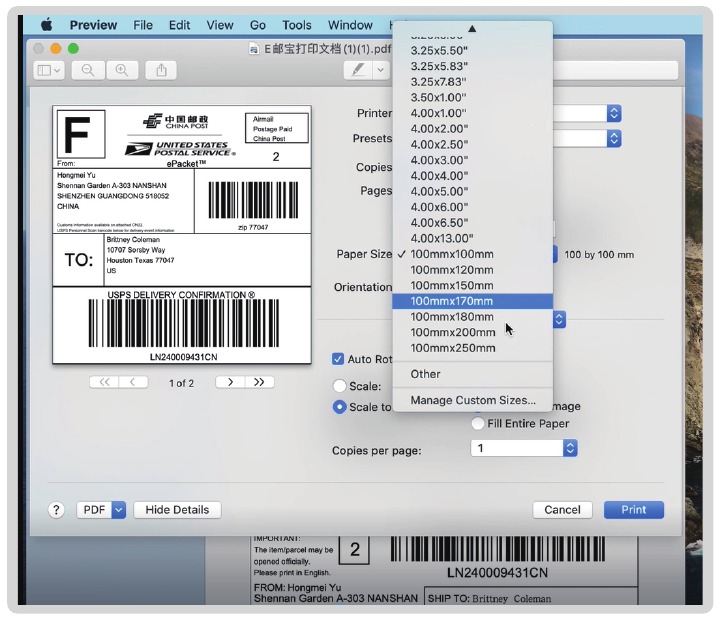Select Fill Entire Paper radio button
The image size is (724, 617).
pos(478,423)
